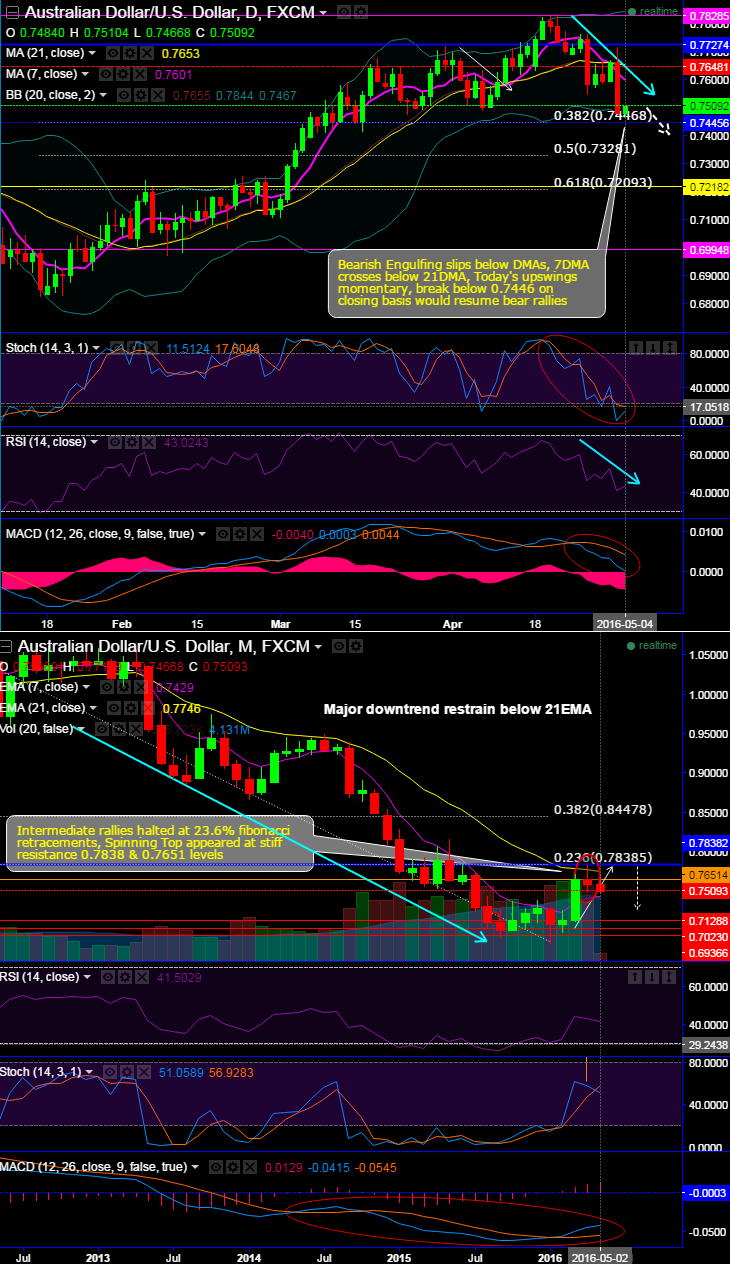Viewport: 730px width, 1265px height.
Task: Select the 'Major downtrend restrain below 21EMA' text annotation
Action: 458,709
